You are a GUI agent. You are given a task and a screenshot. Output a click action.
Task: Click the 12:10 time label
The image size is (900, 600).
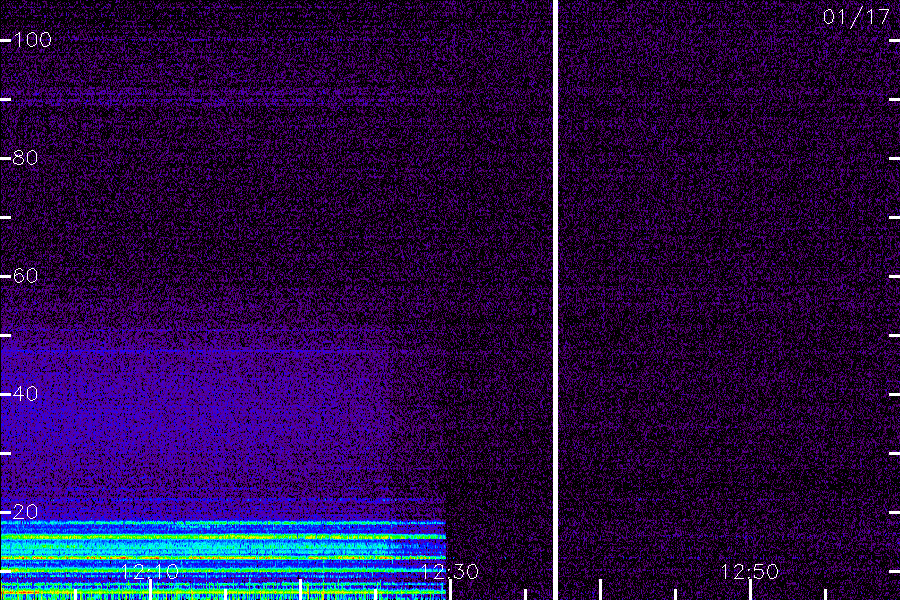[150, 571]
